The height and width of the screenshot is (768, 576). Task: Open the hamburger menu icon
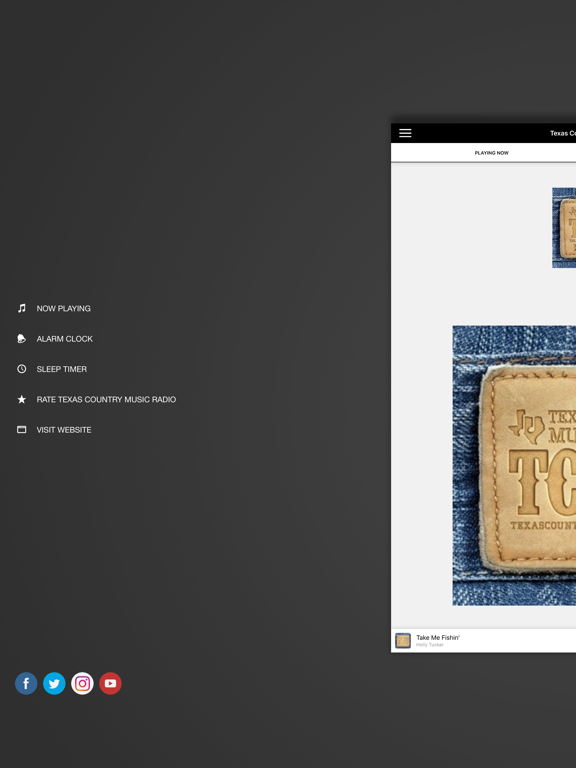(405, 133)
